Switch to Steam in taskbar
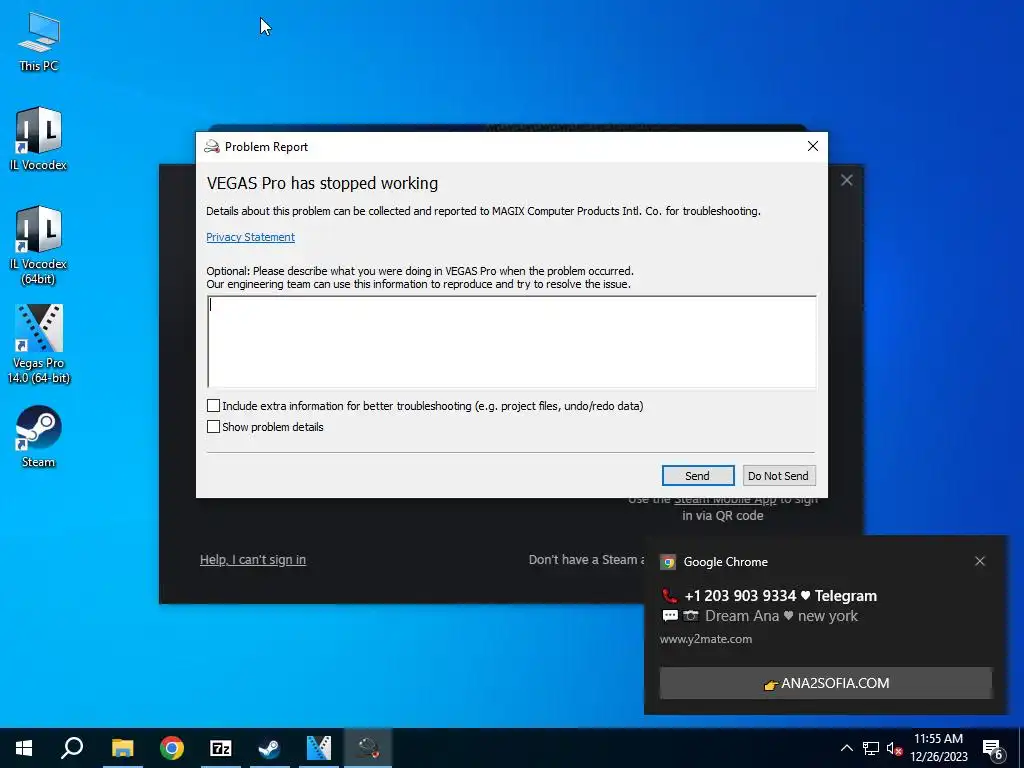The width and height of the screenshot is (1024, 768). click(269, 748)
